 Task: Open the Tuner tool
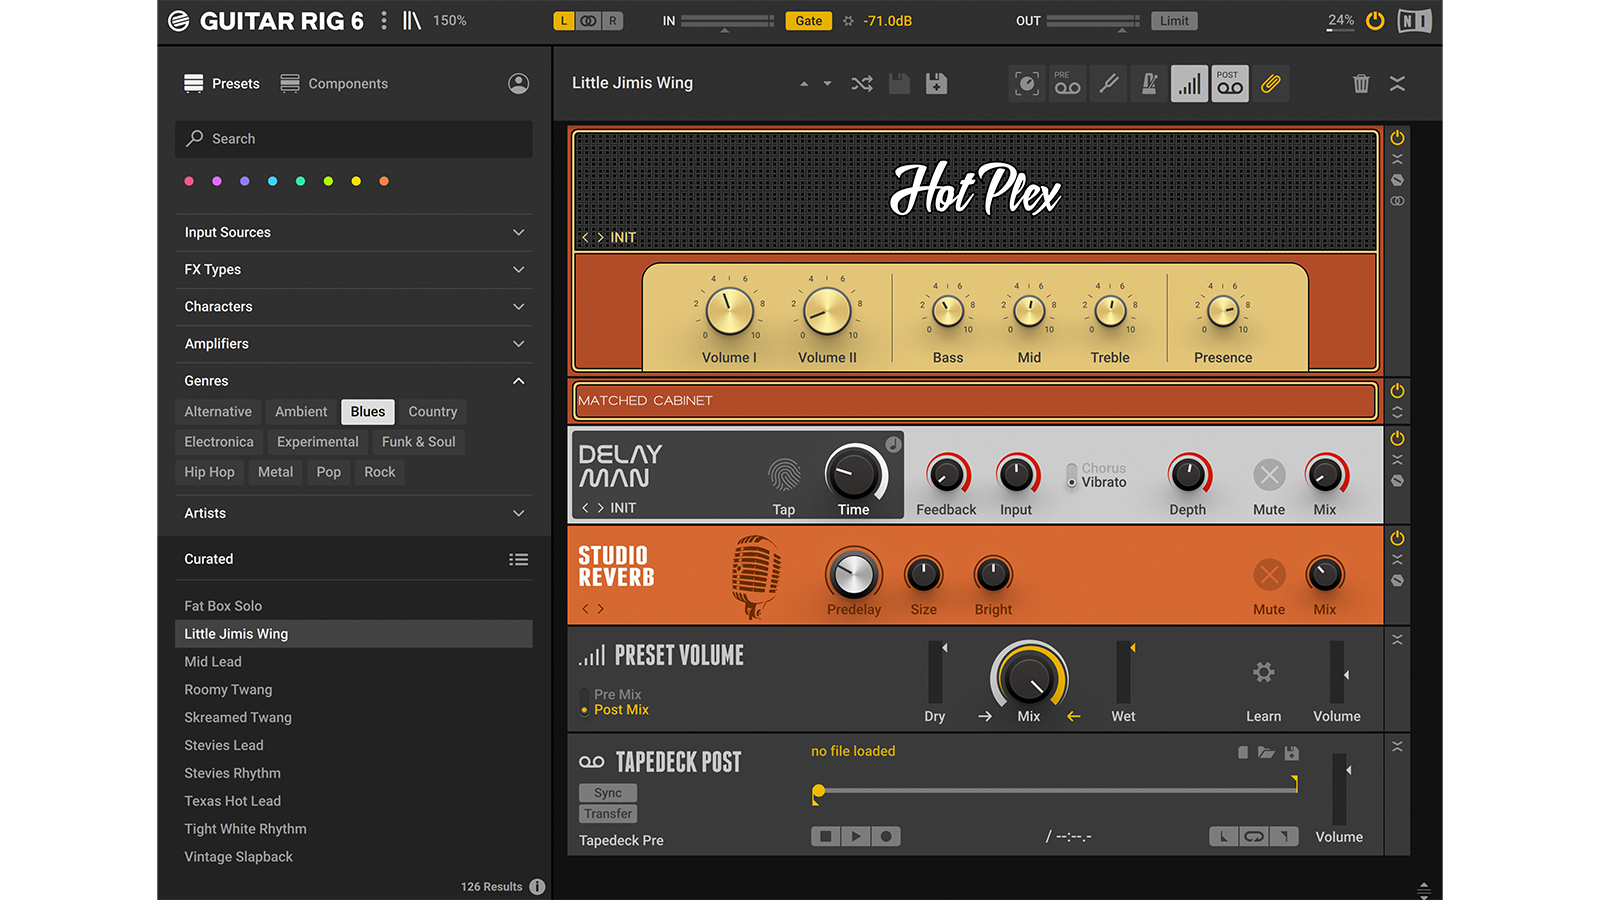[x=1108, y=83]
